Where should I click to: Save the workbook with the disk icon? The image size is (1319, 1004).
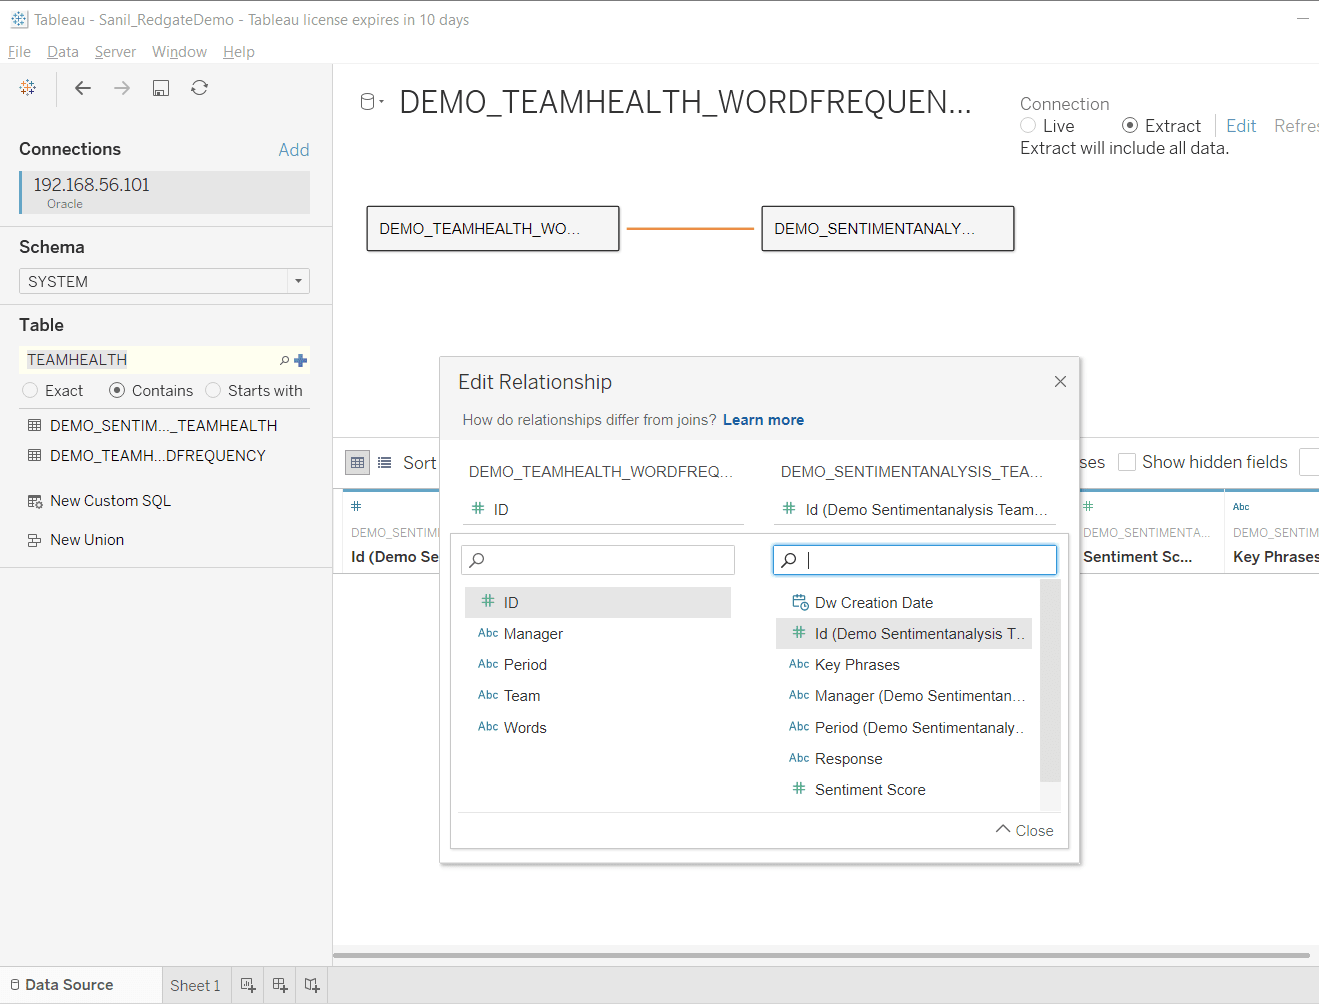161,88
